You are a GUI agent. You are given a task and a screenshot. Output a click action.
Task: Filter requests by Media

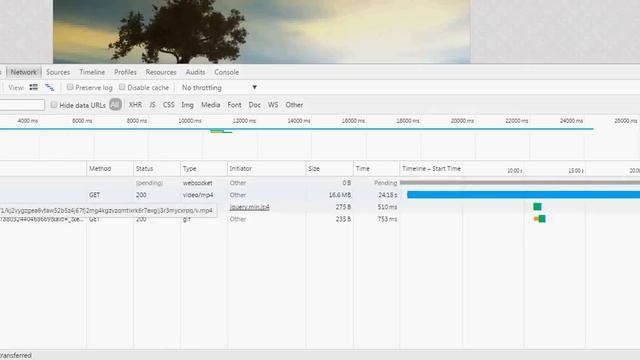coord(211,105)
